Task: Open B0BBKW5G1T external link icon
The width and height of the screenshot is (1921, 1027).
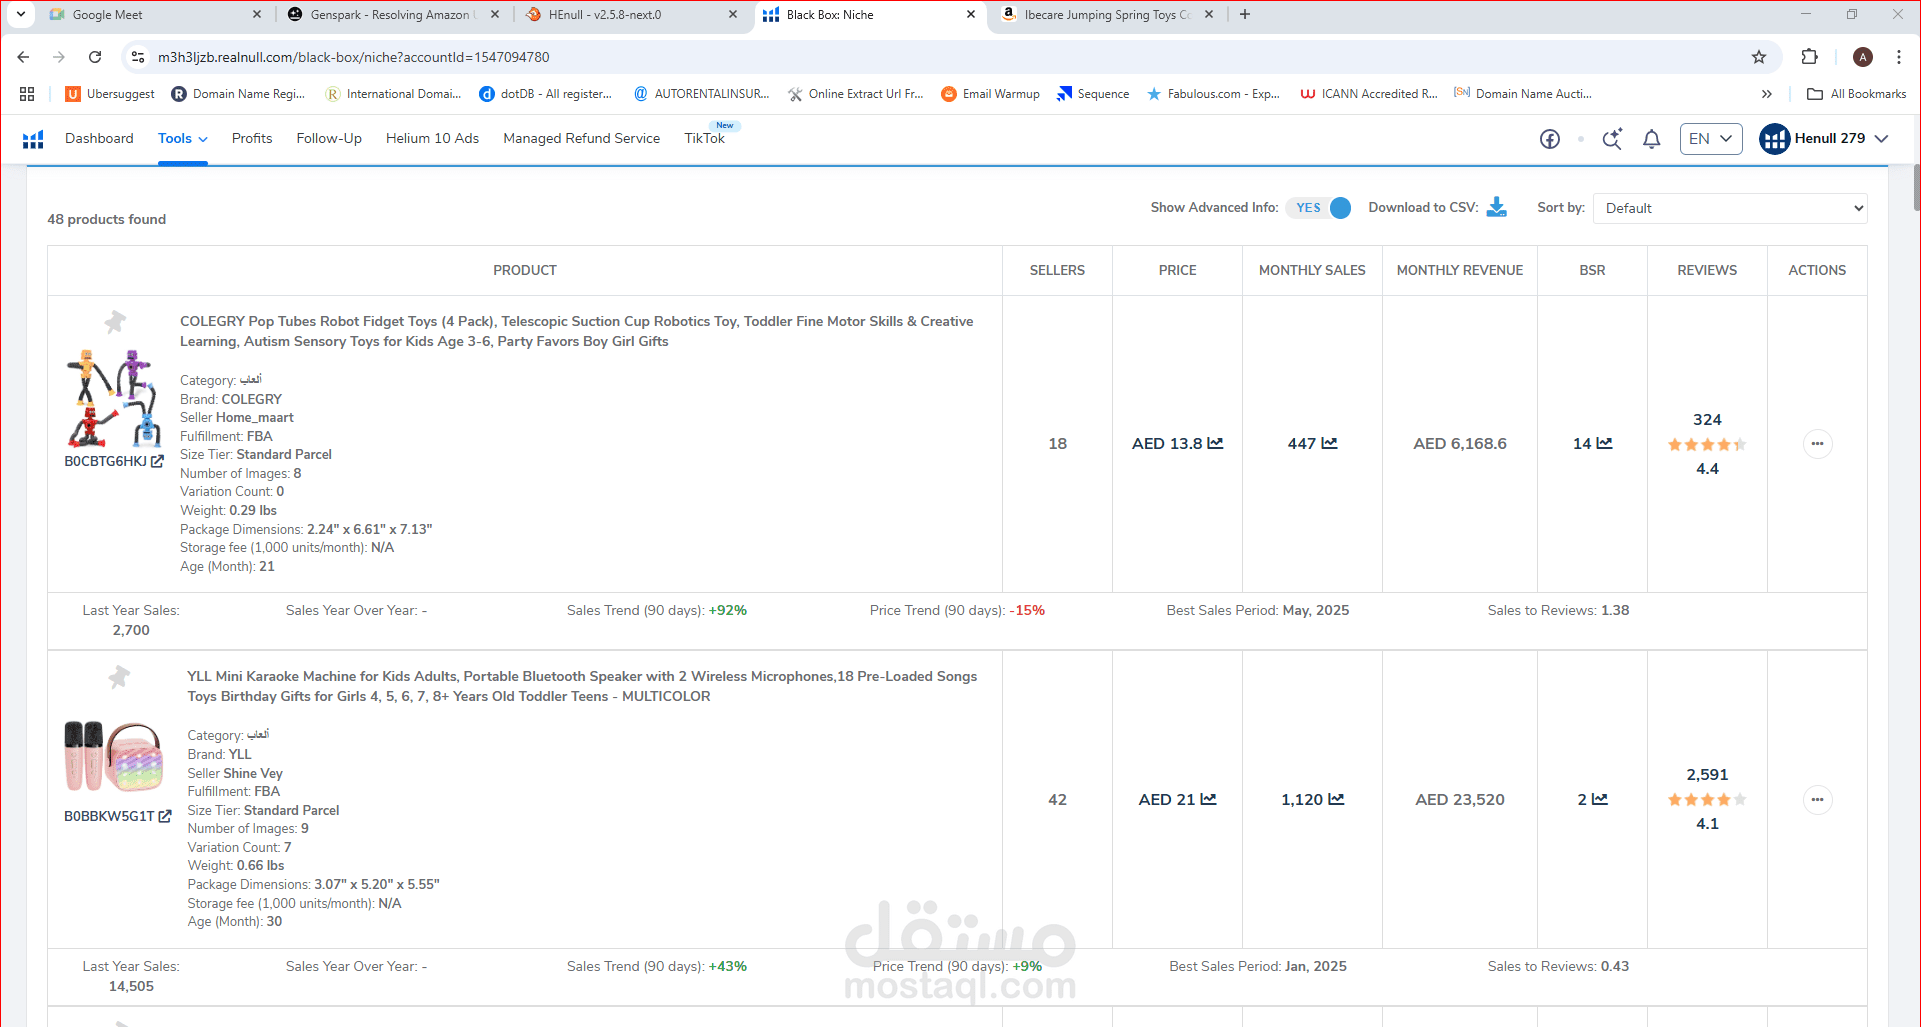Action: [165, 816]
